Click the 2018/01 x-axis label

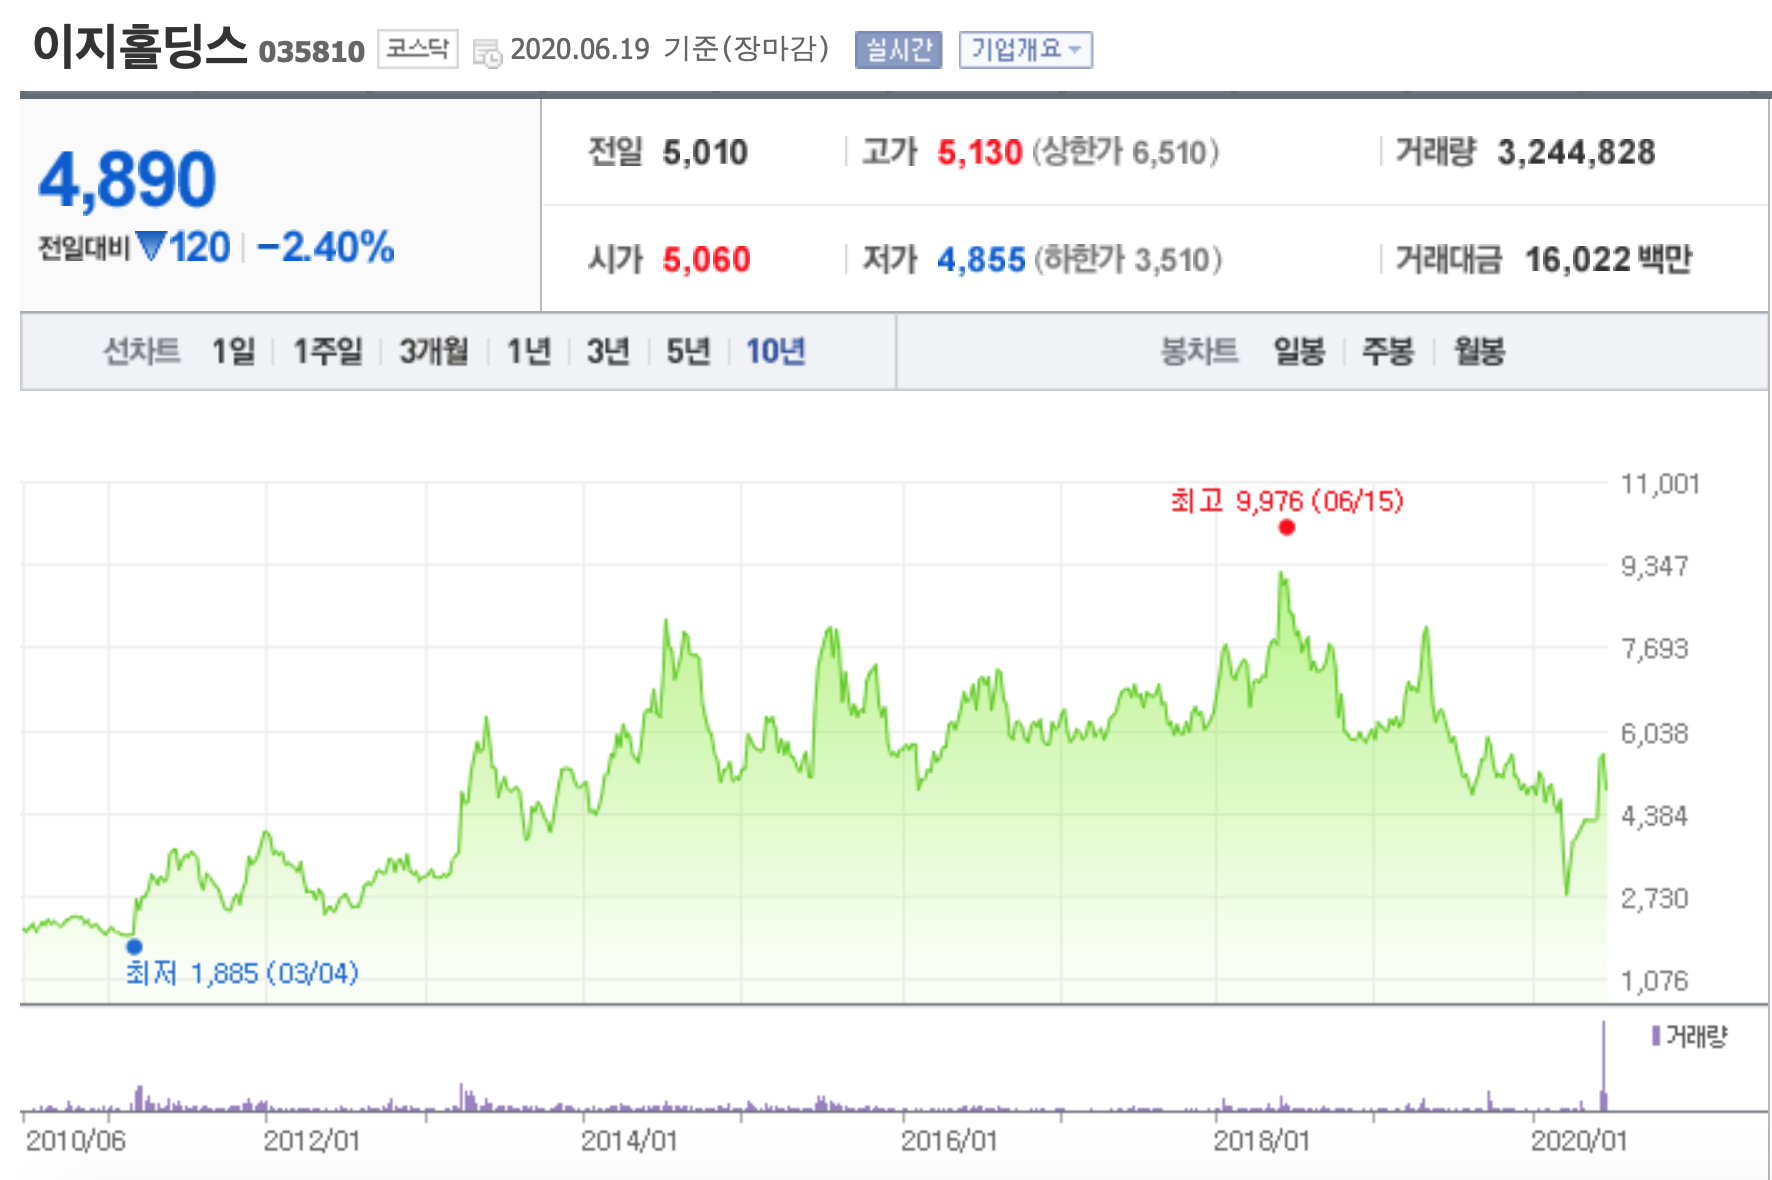tap(1261, 1141)
